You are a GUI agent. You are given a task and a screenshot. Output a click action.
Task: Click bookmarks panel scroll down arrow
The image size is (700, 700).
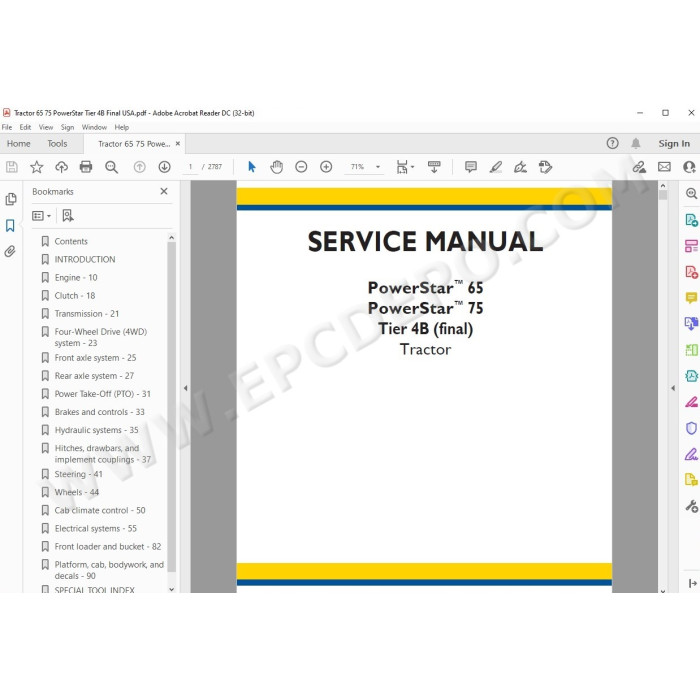[x=171, y=589]
